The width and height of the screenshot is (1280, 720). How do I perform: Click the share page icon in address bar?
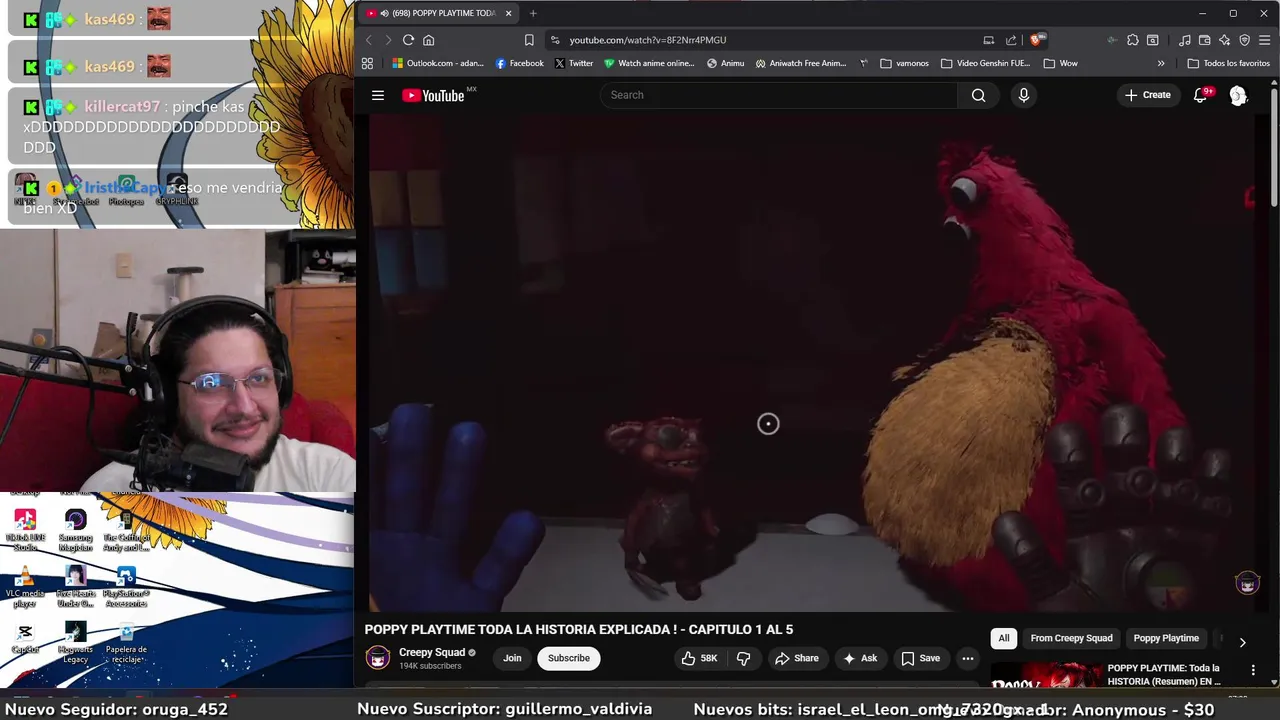pyautogui.click(x=1011, y=40)
